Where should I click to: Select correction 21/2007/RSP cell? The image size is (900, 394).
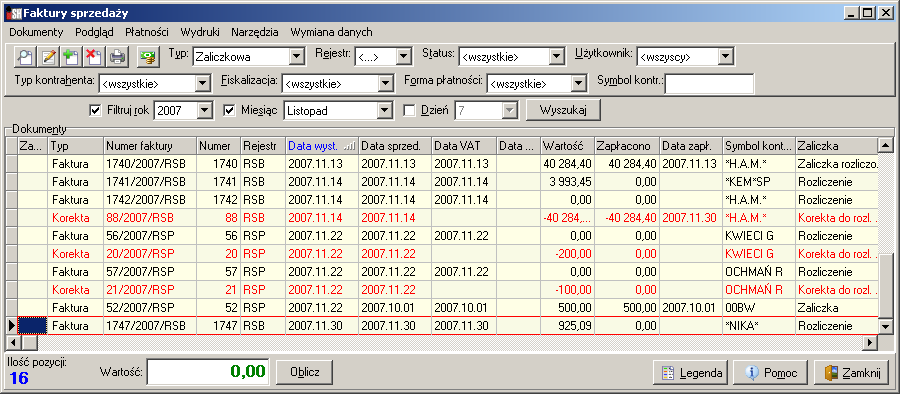coord(150,289)
